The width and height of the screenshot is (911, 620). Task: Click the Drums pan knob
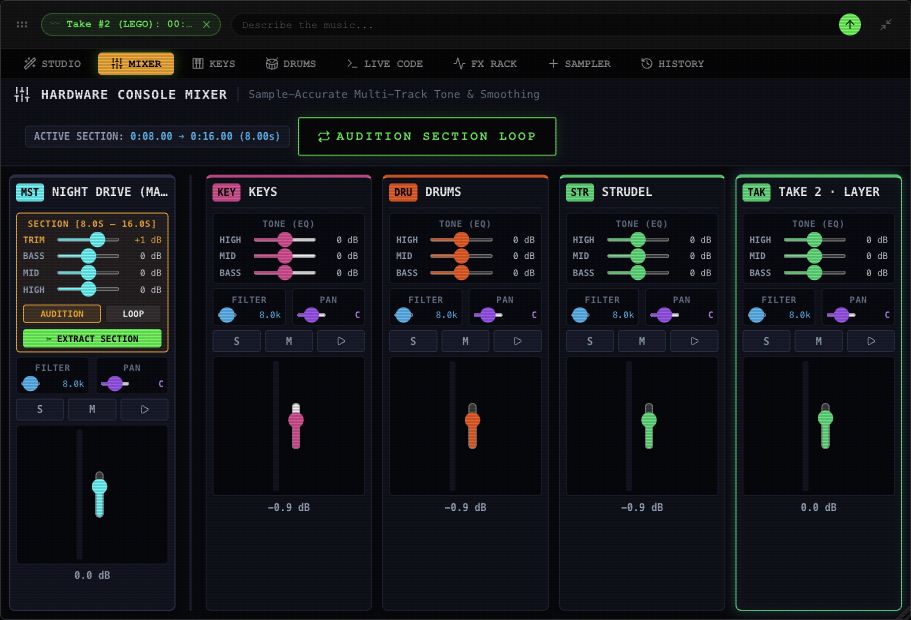coord(488,315)
